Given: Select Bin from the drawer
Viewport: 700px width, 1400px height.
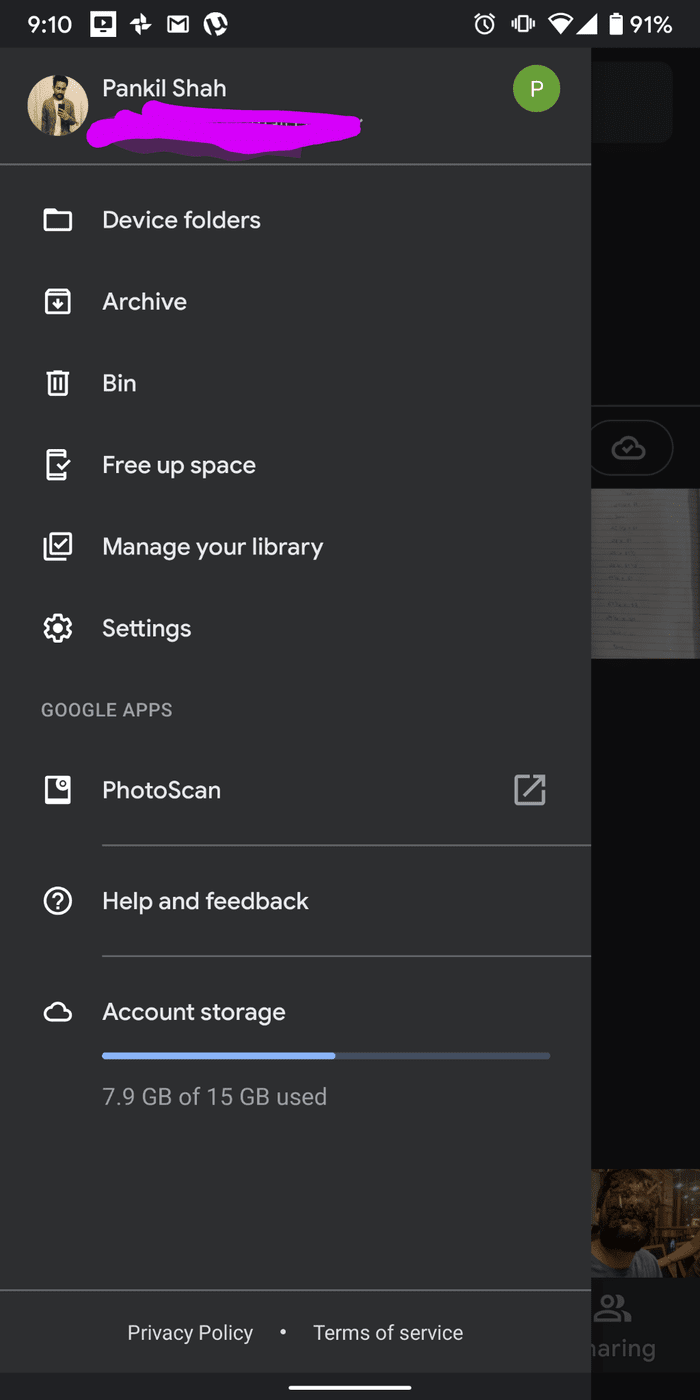Looking at the screenshot, I should coord(295,383).
